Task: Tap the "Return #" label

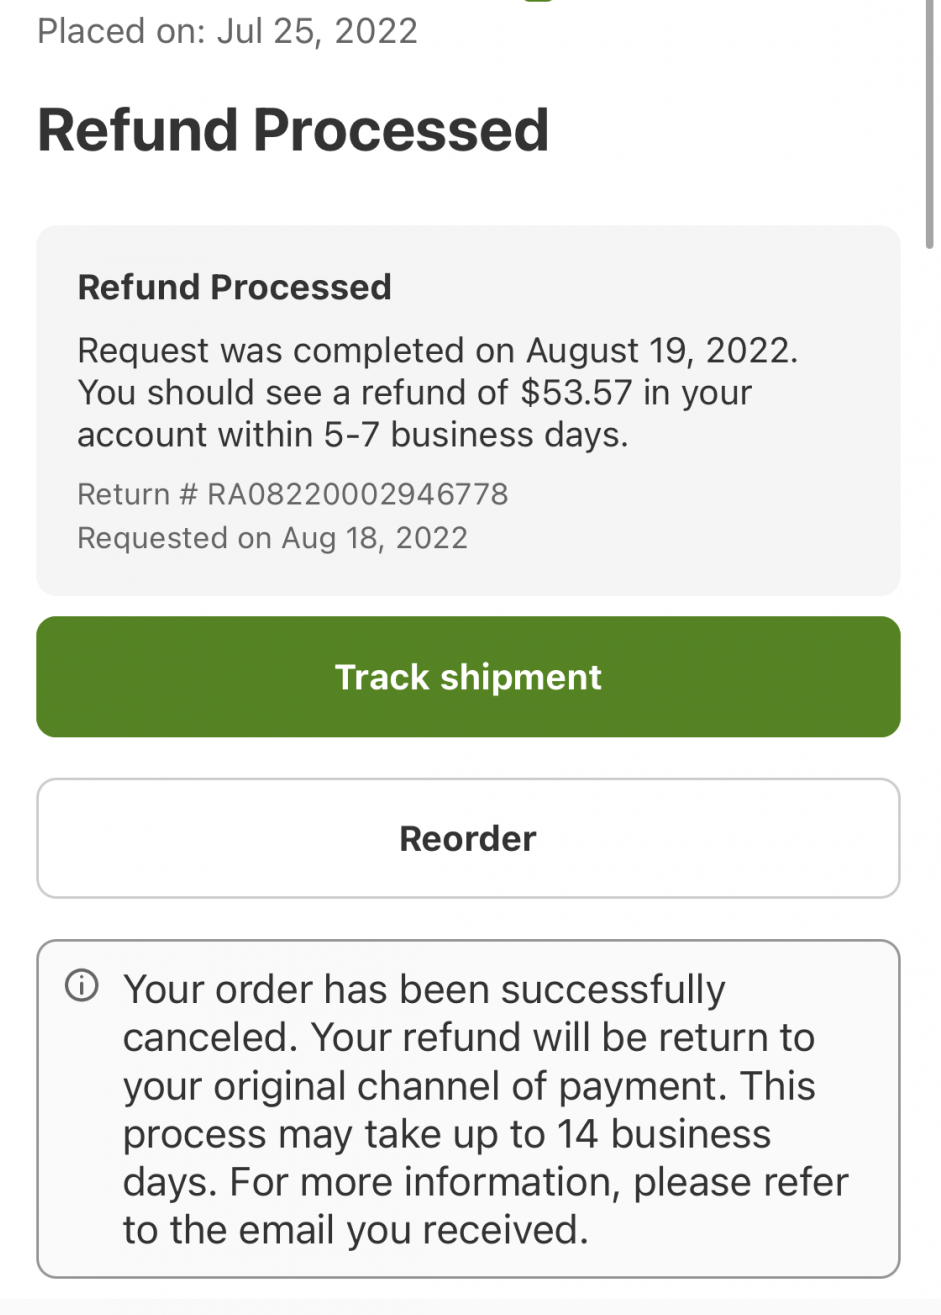Action: pyautogui.click(x=137, y=494)
